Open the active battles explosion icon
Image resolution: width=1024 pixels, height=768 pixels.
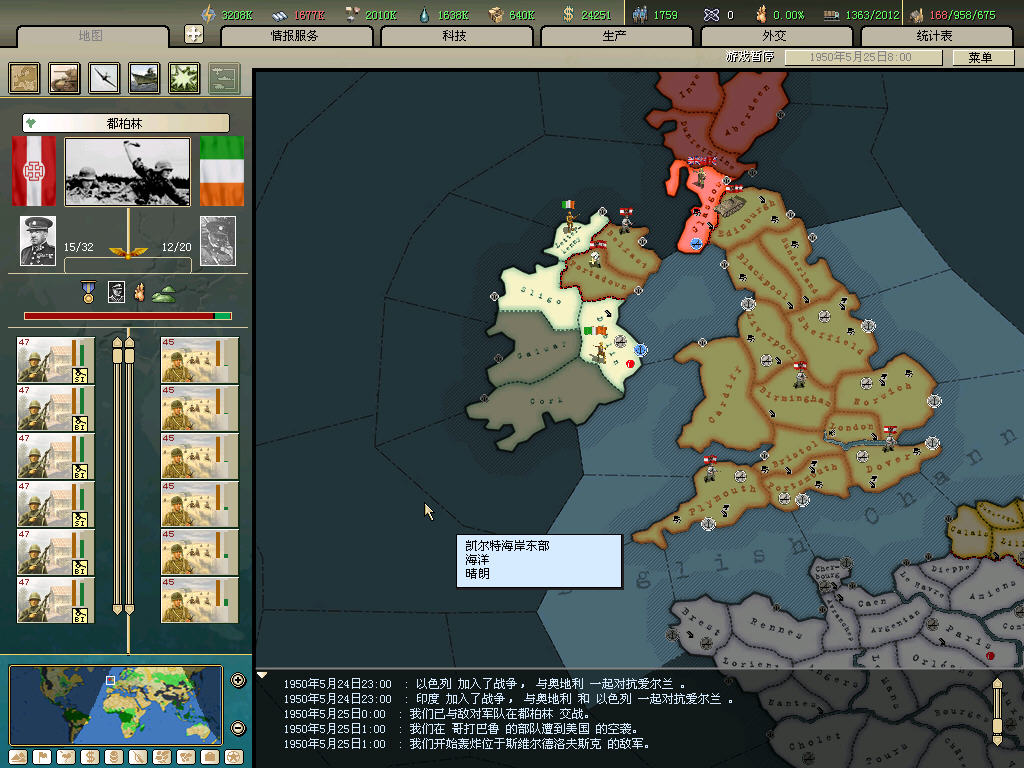(184, 78)
